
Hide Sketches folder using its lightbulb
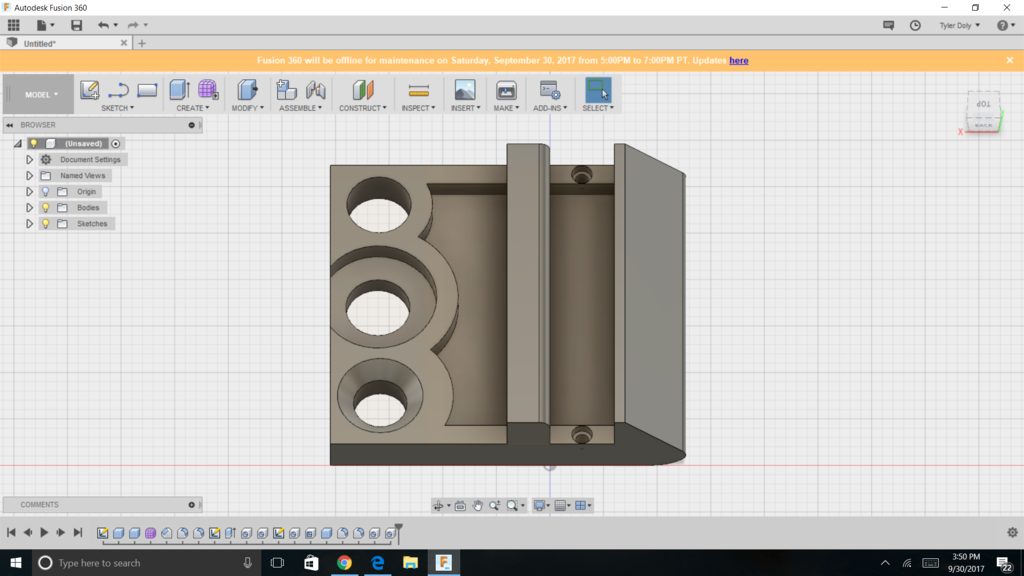point(45,224)
